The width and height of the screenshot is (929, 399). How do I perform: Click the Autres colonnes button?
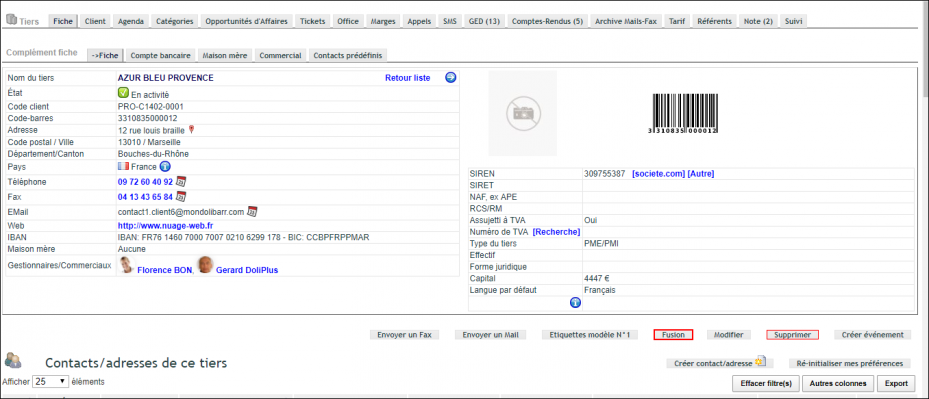point(838,384)
